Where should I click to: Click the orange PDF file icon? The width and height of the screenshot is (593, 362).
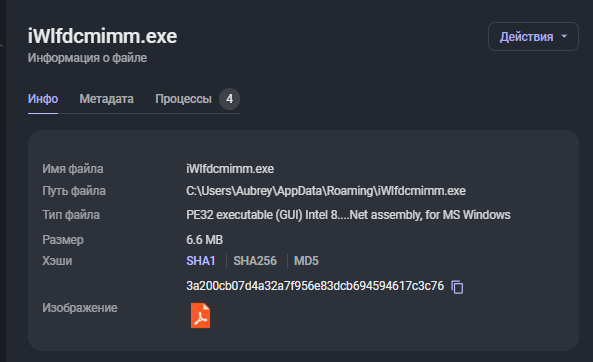[x=200, y=315]
